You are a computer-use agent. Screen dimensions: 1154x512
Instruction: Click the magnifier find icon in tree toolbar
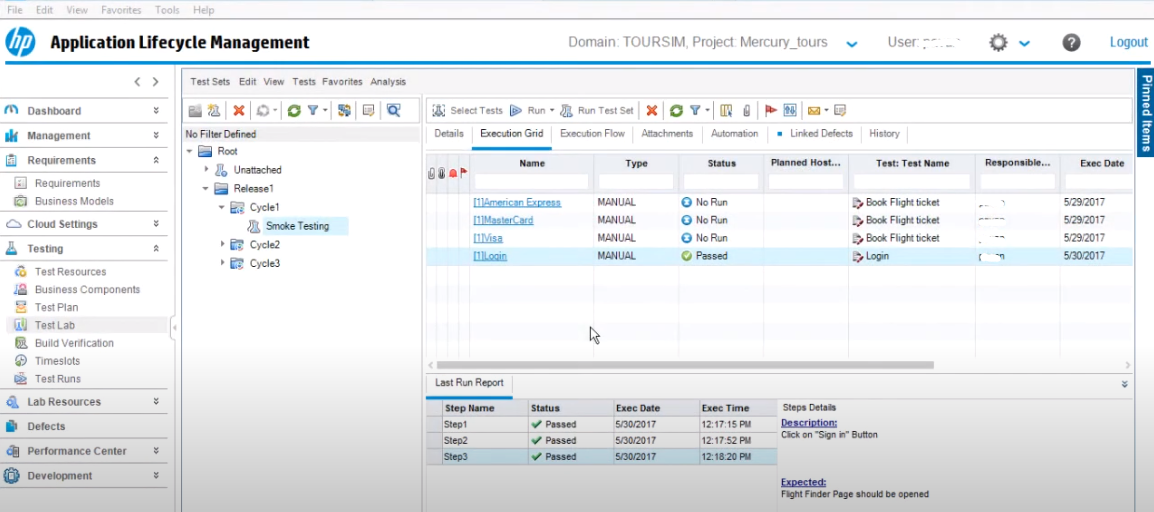pos(394,111)
